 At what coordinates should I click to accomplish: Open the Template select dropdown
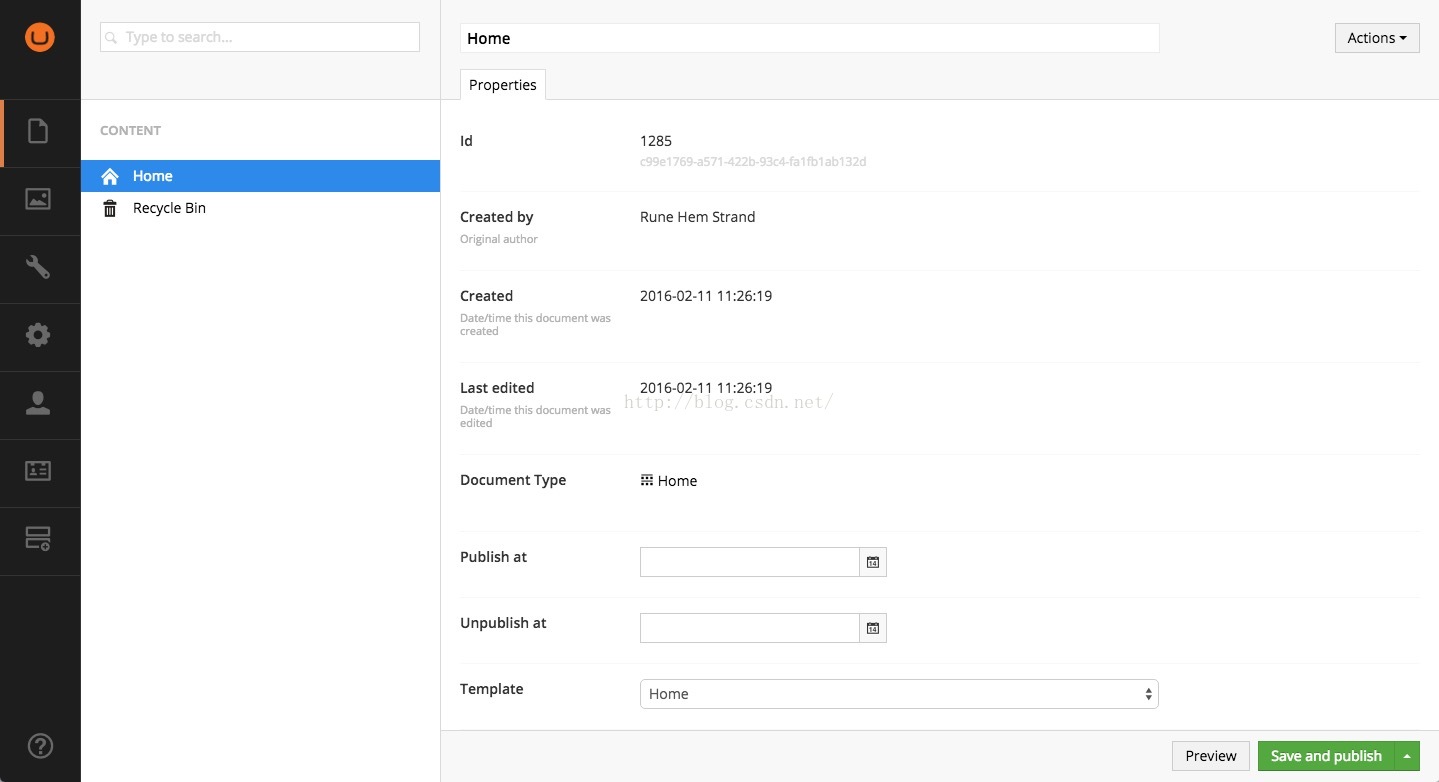(899, 694)
